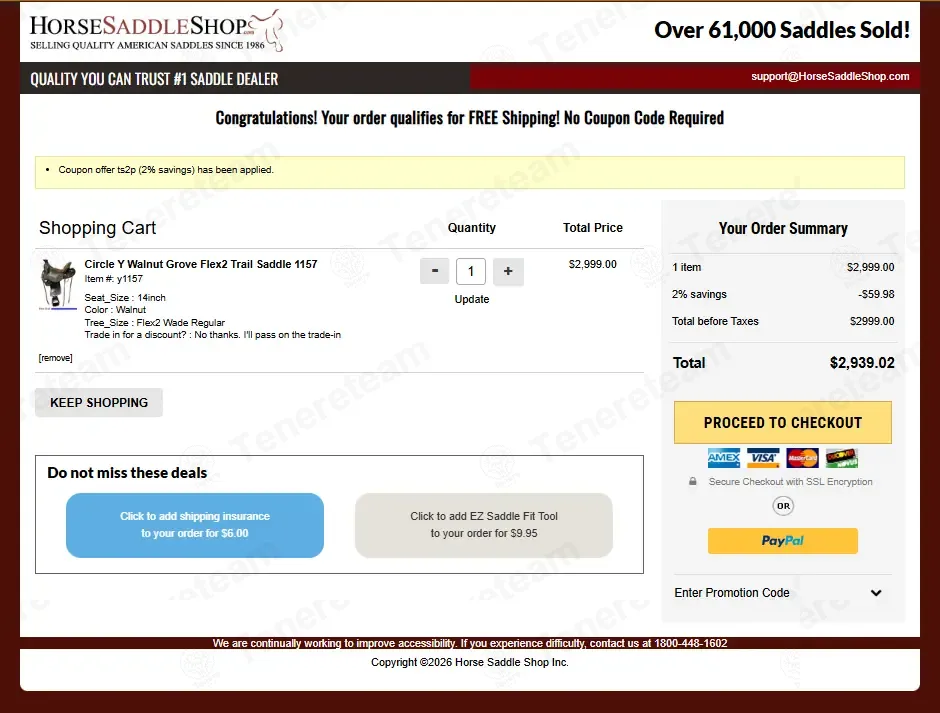The height and width of the screenshot is (713, 940).
Task: Click the 1 item subtotal row amount
Action: point(870,267)
